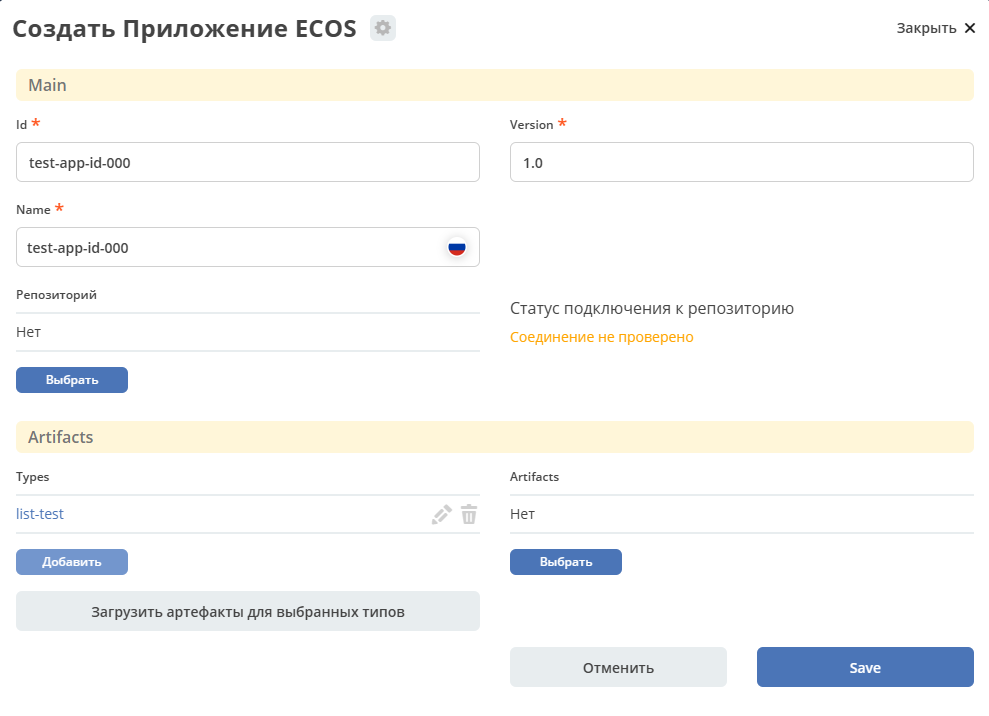Edit the list-test type via pencil icon
Viewport: 989px width, 716px height.
pos(441,515)
